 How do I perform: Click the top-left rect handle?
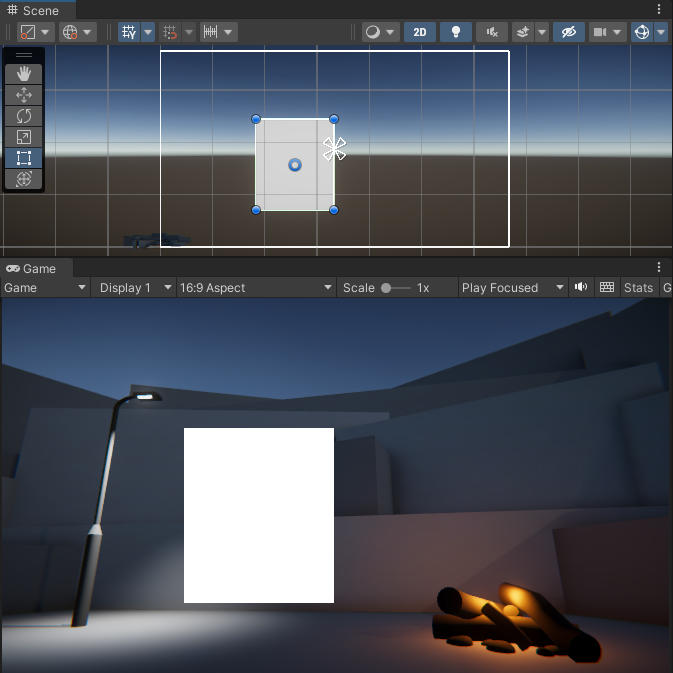(256, 119)
